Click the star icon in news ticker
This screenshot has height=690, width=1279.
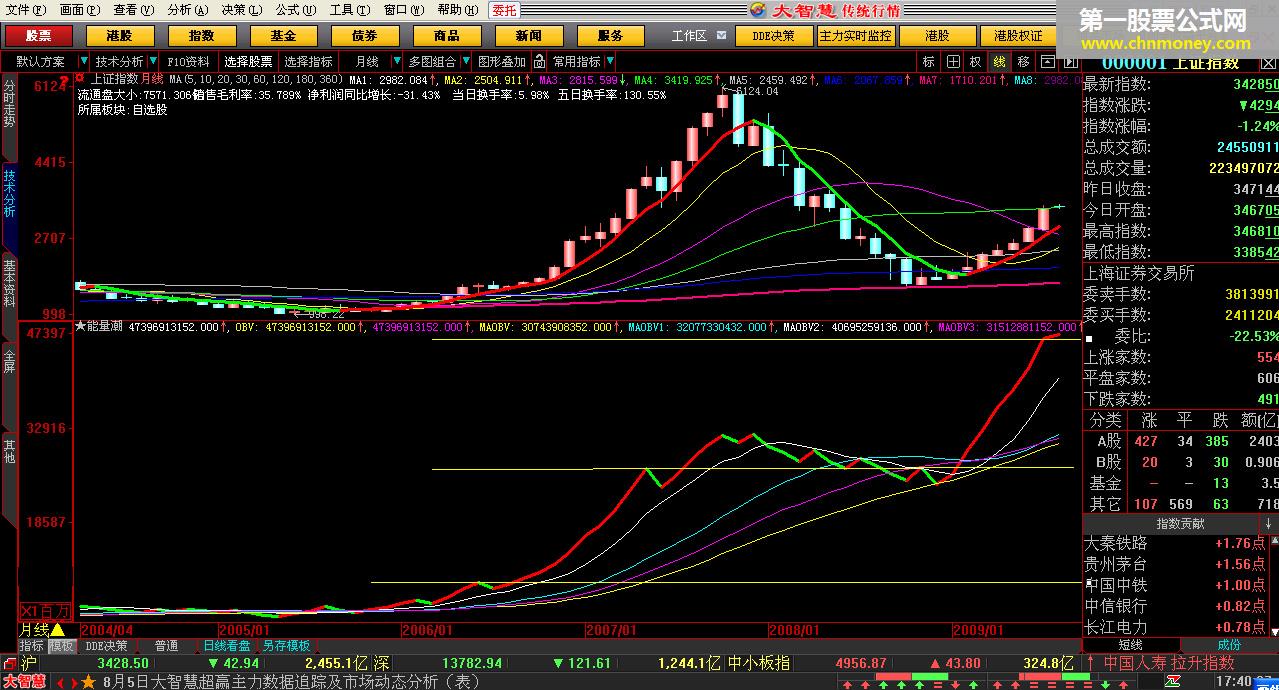[x=88, y=682]
